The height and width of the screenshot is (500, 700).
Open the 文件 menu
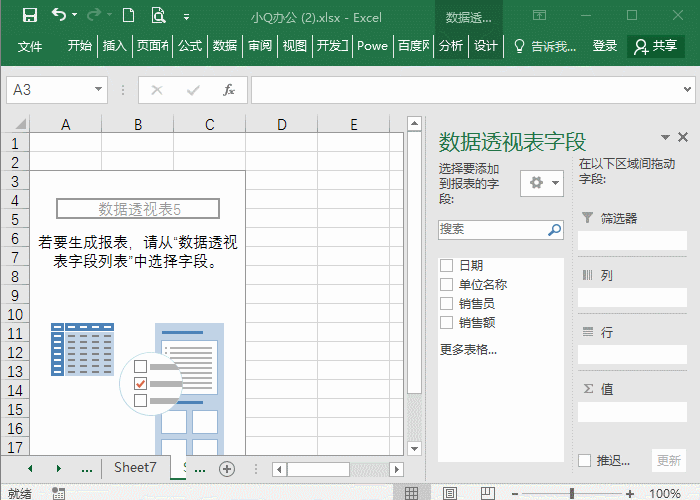[x=29, y=46]
